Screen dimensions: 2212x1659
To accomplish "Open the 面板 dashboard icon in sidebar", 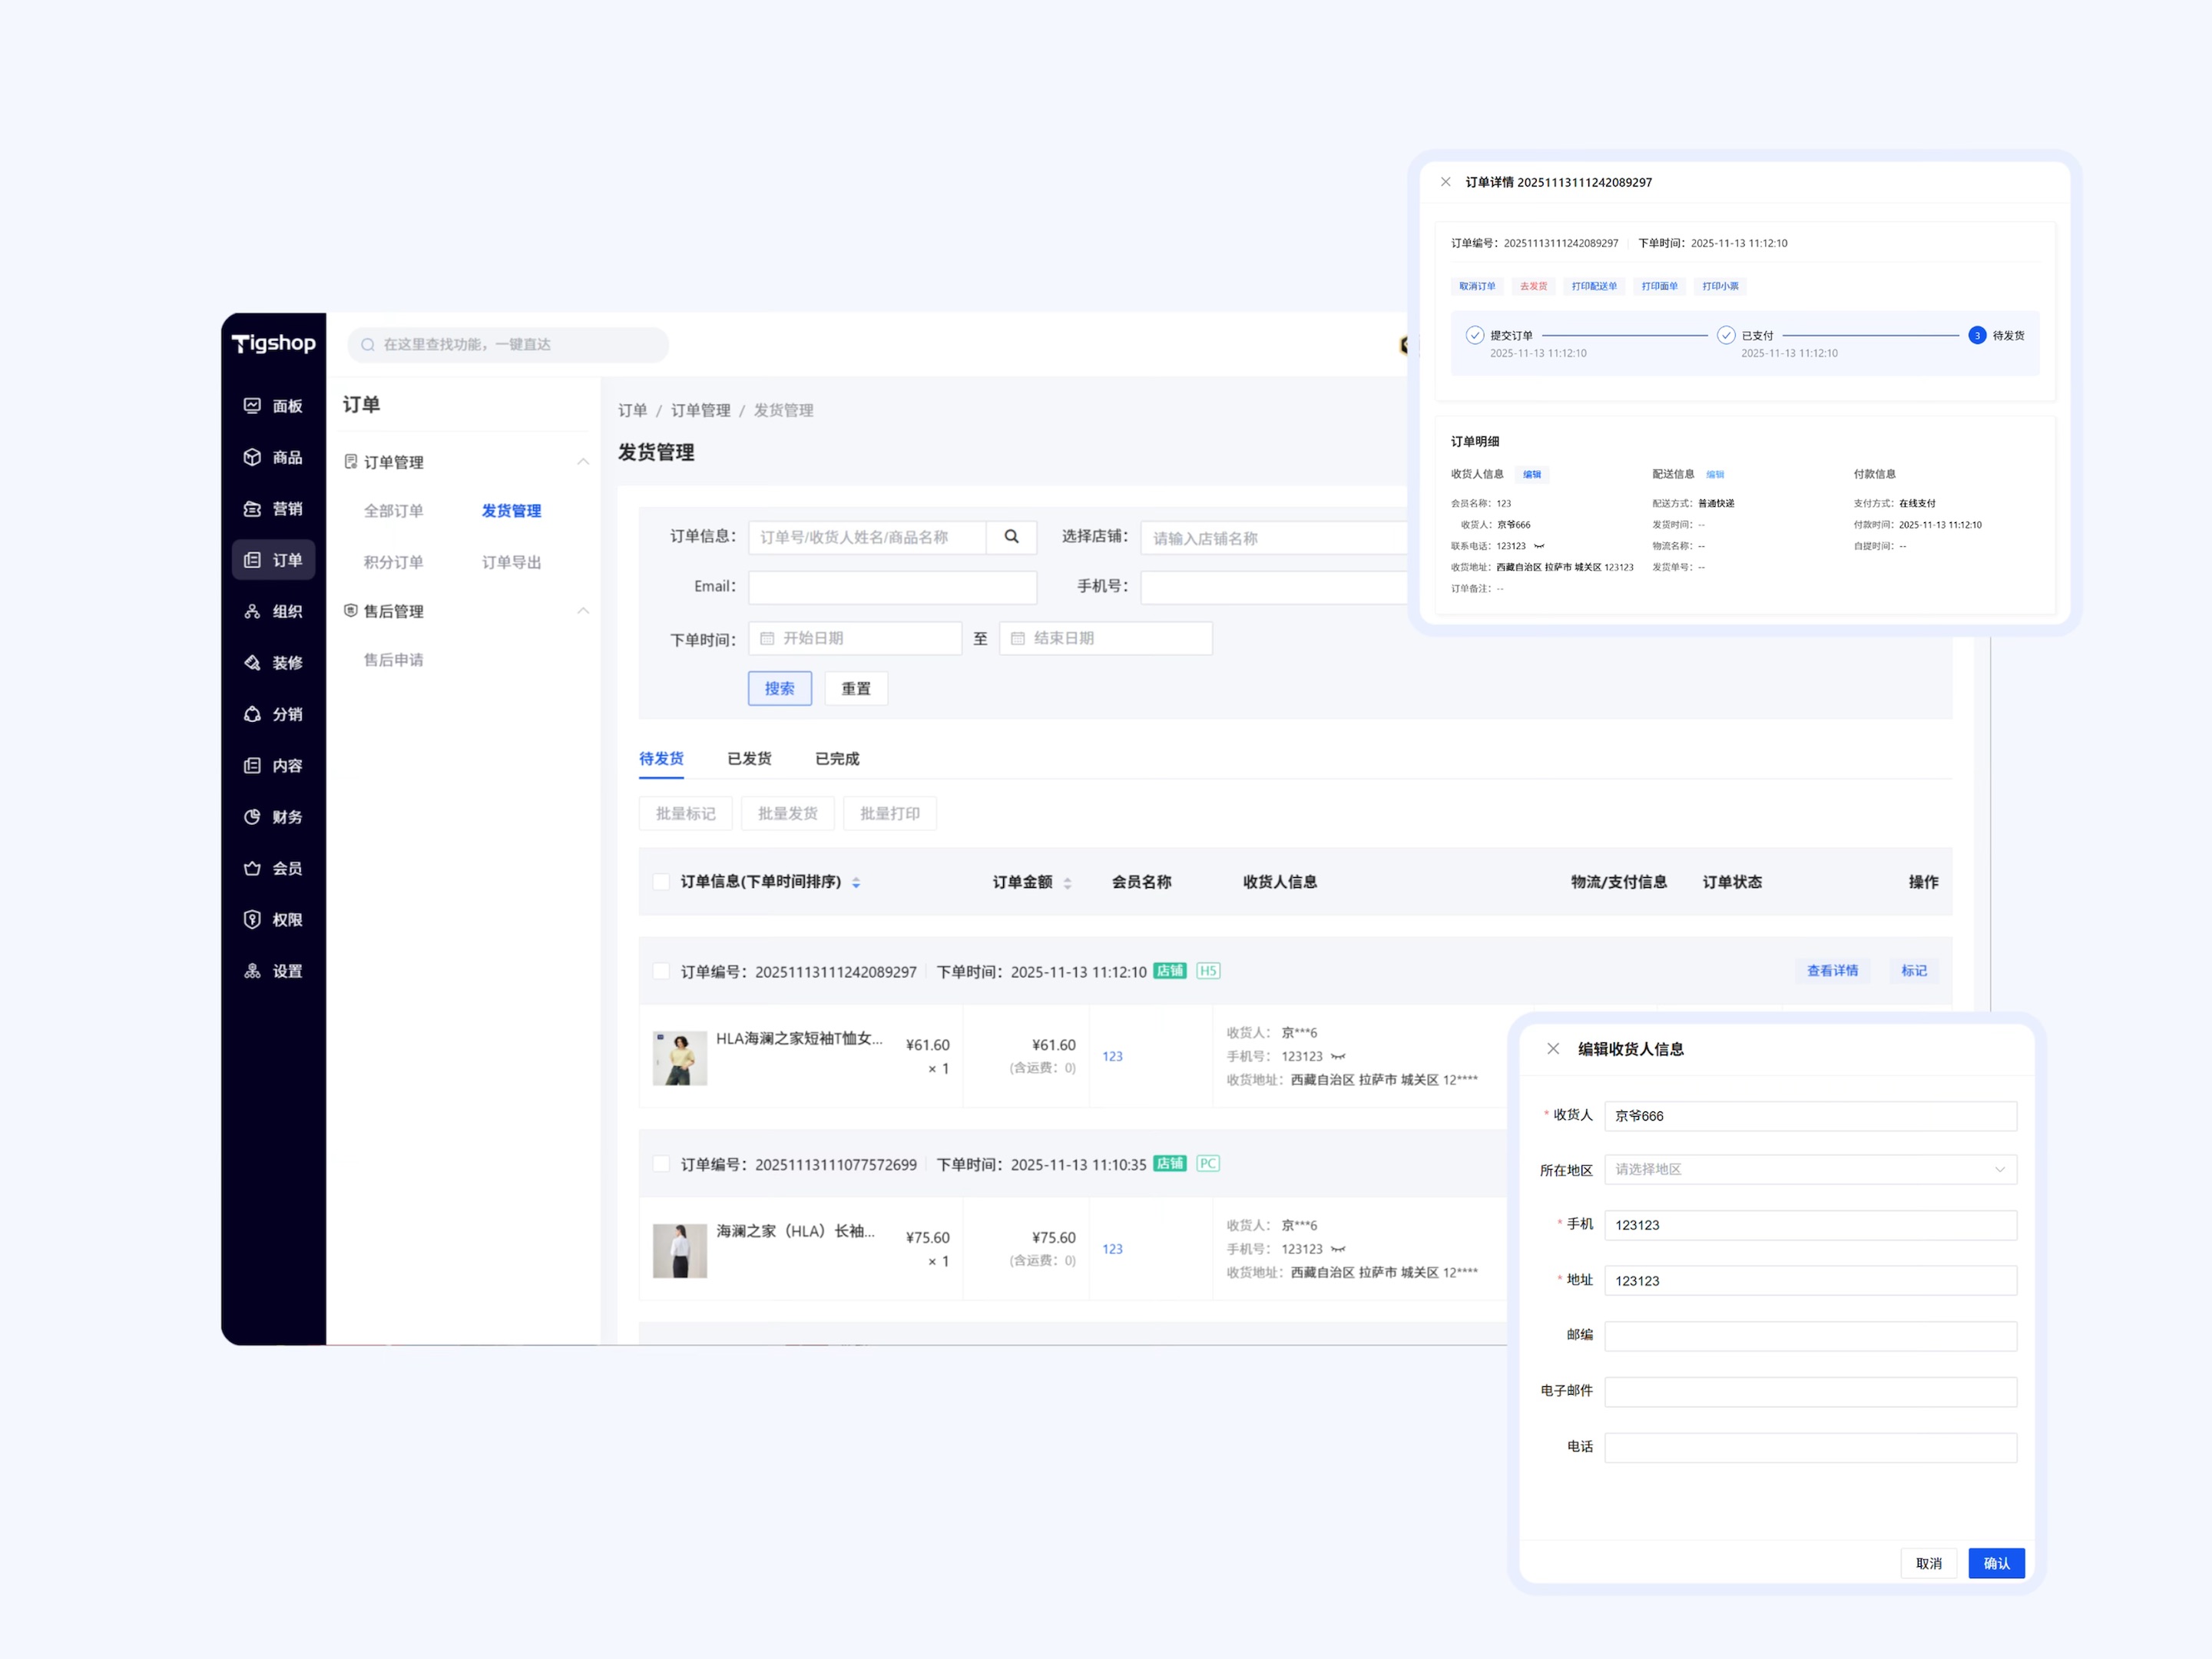I will [x=252, y=405].
